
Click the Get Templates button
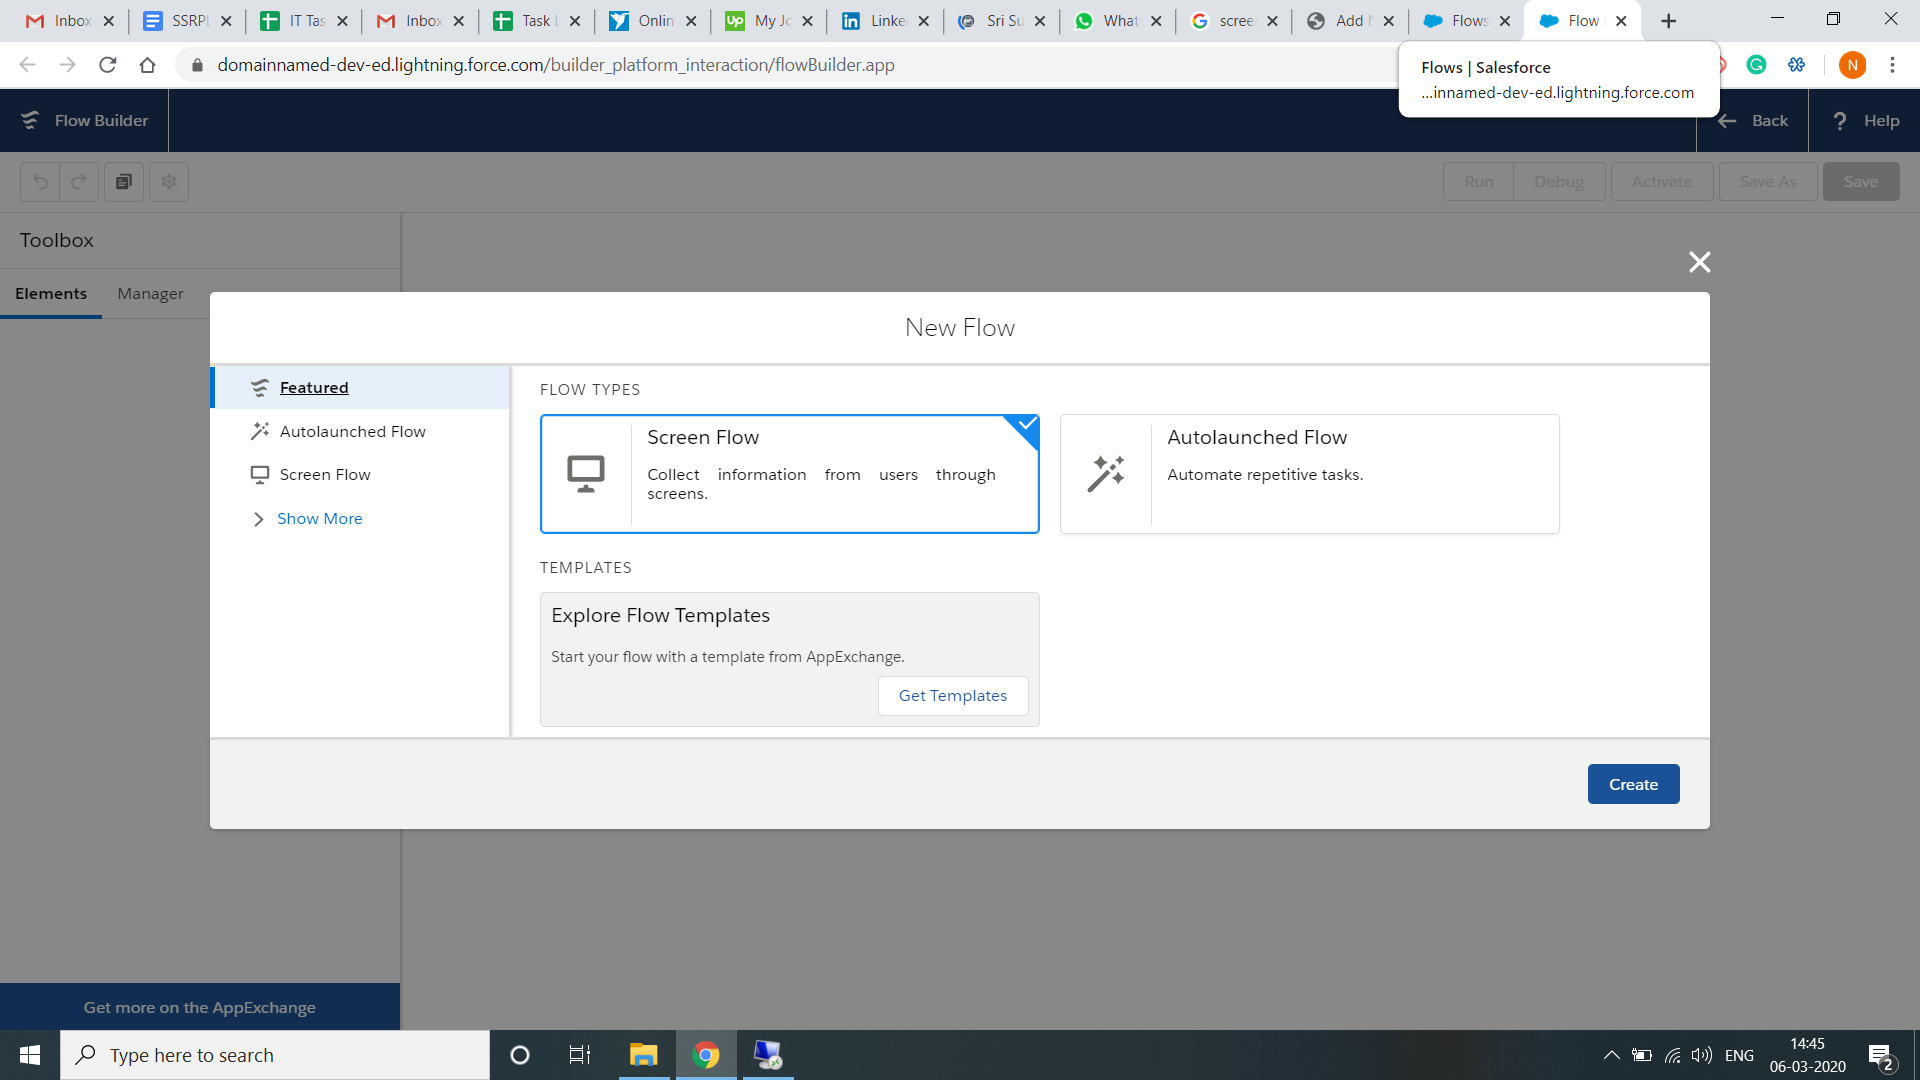(952, 695)
